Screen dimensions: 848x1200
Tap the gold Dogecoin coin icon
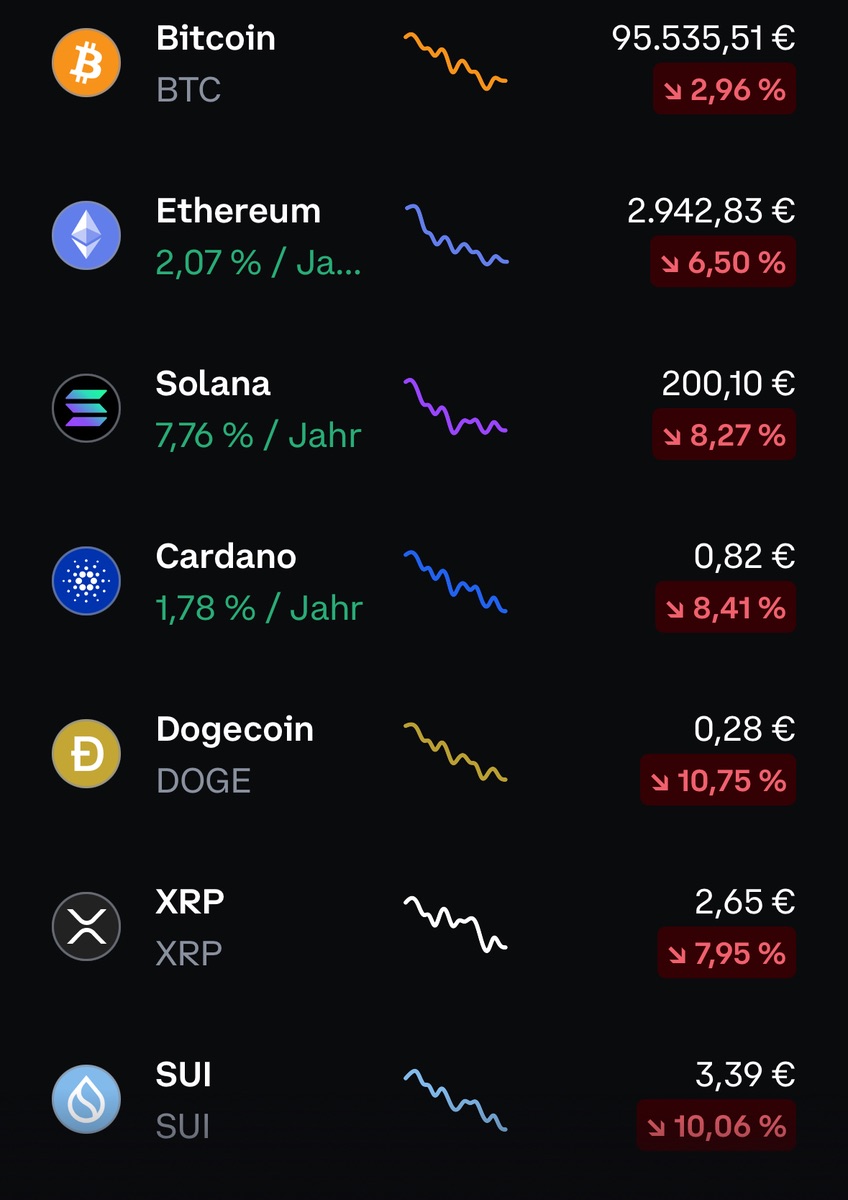point(86,754)
